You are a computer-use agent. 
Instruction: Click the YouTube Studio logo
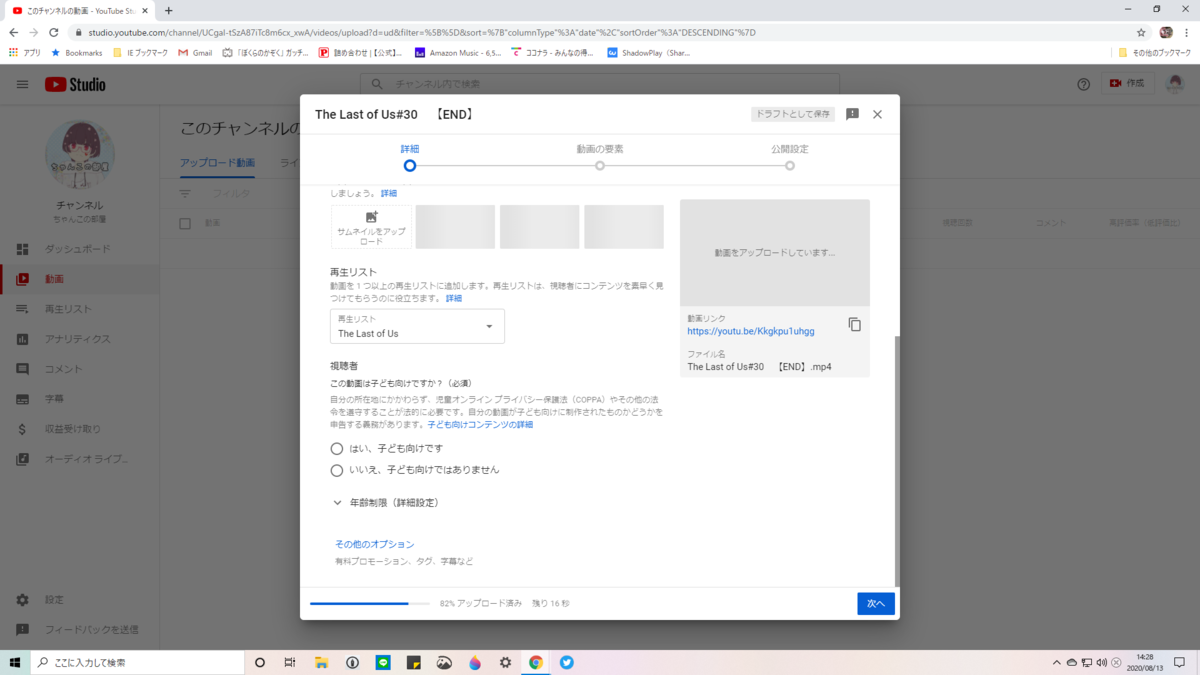click(x=75, y=85)
